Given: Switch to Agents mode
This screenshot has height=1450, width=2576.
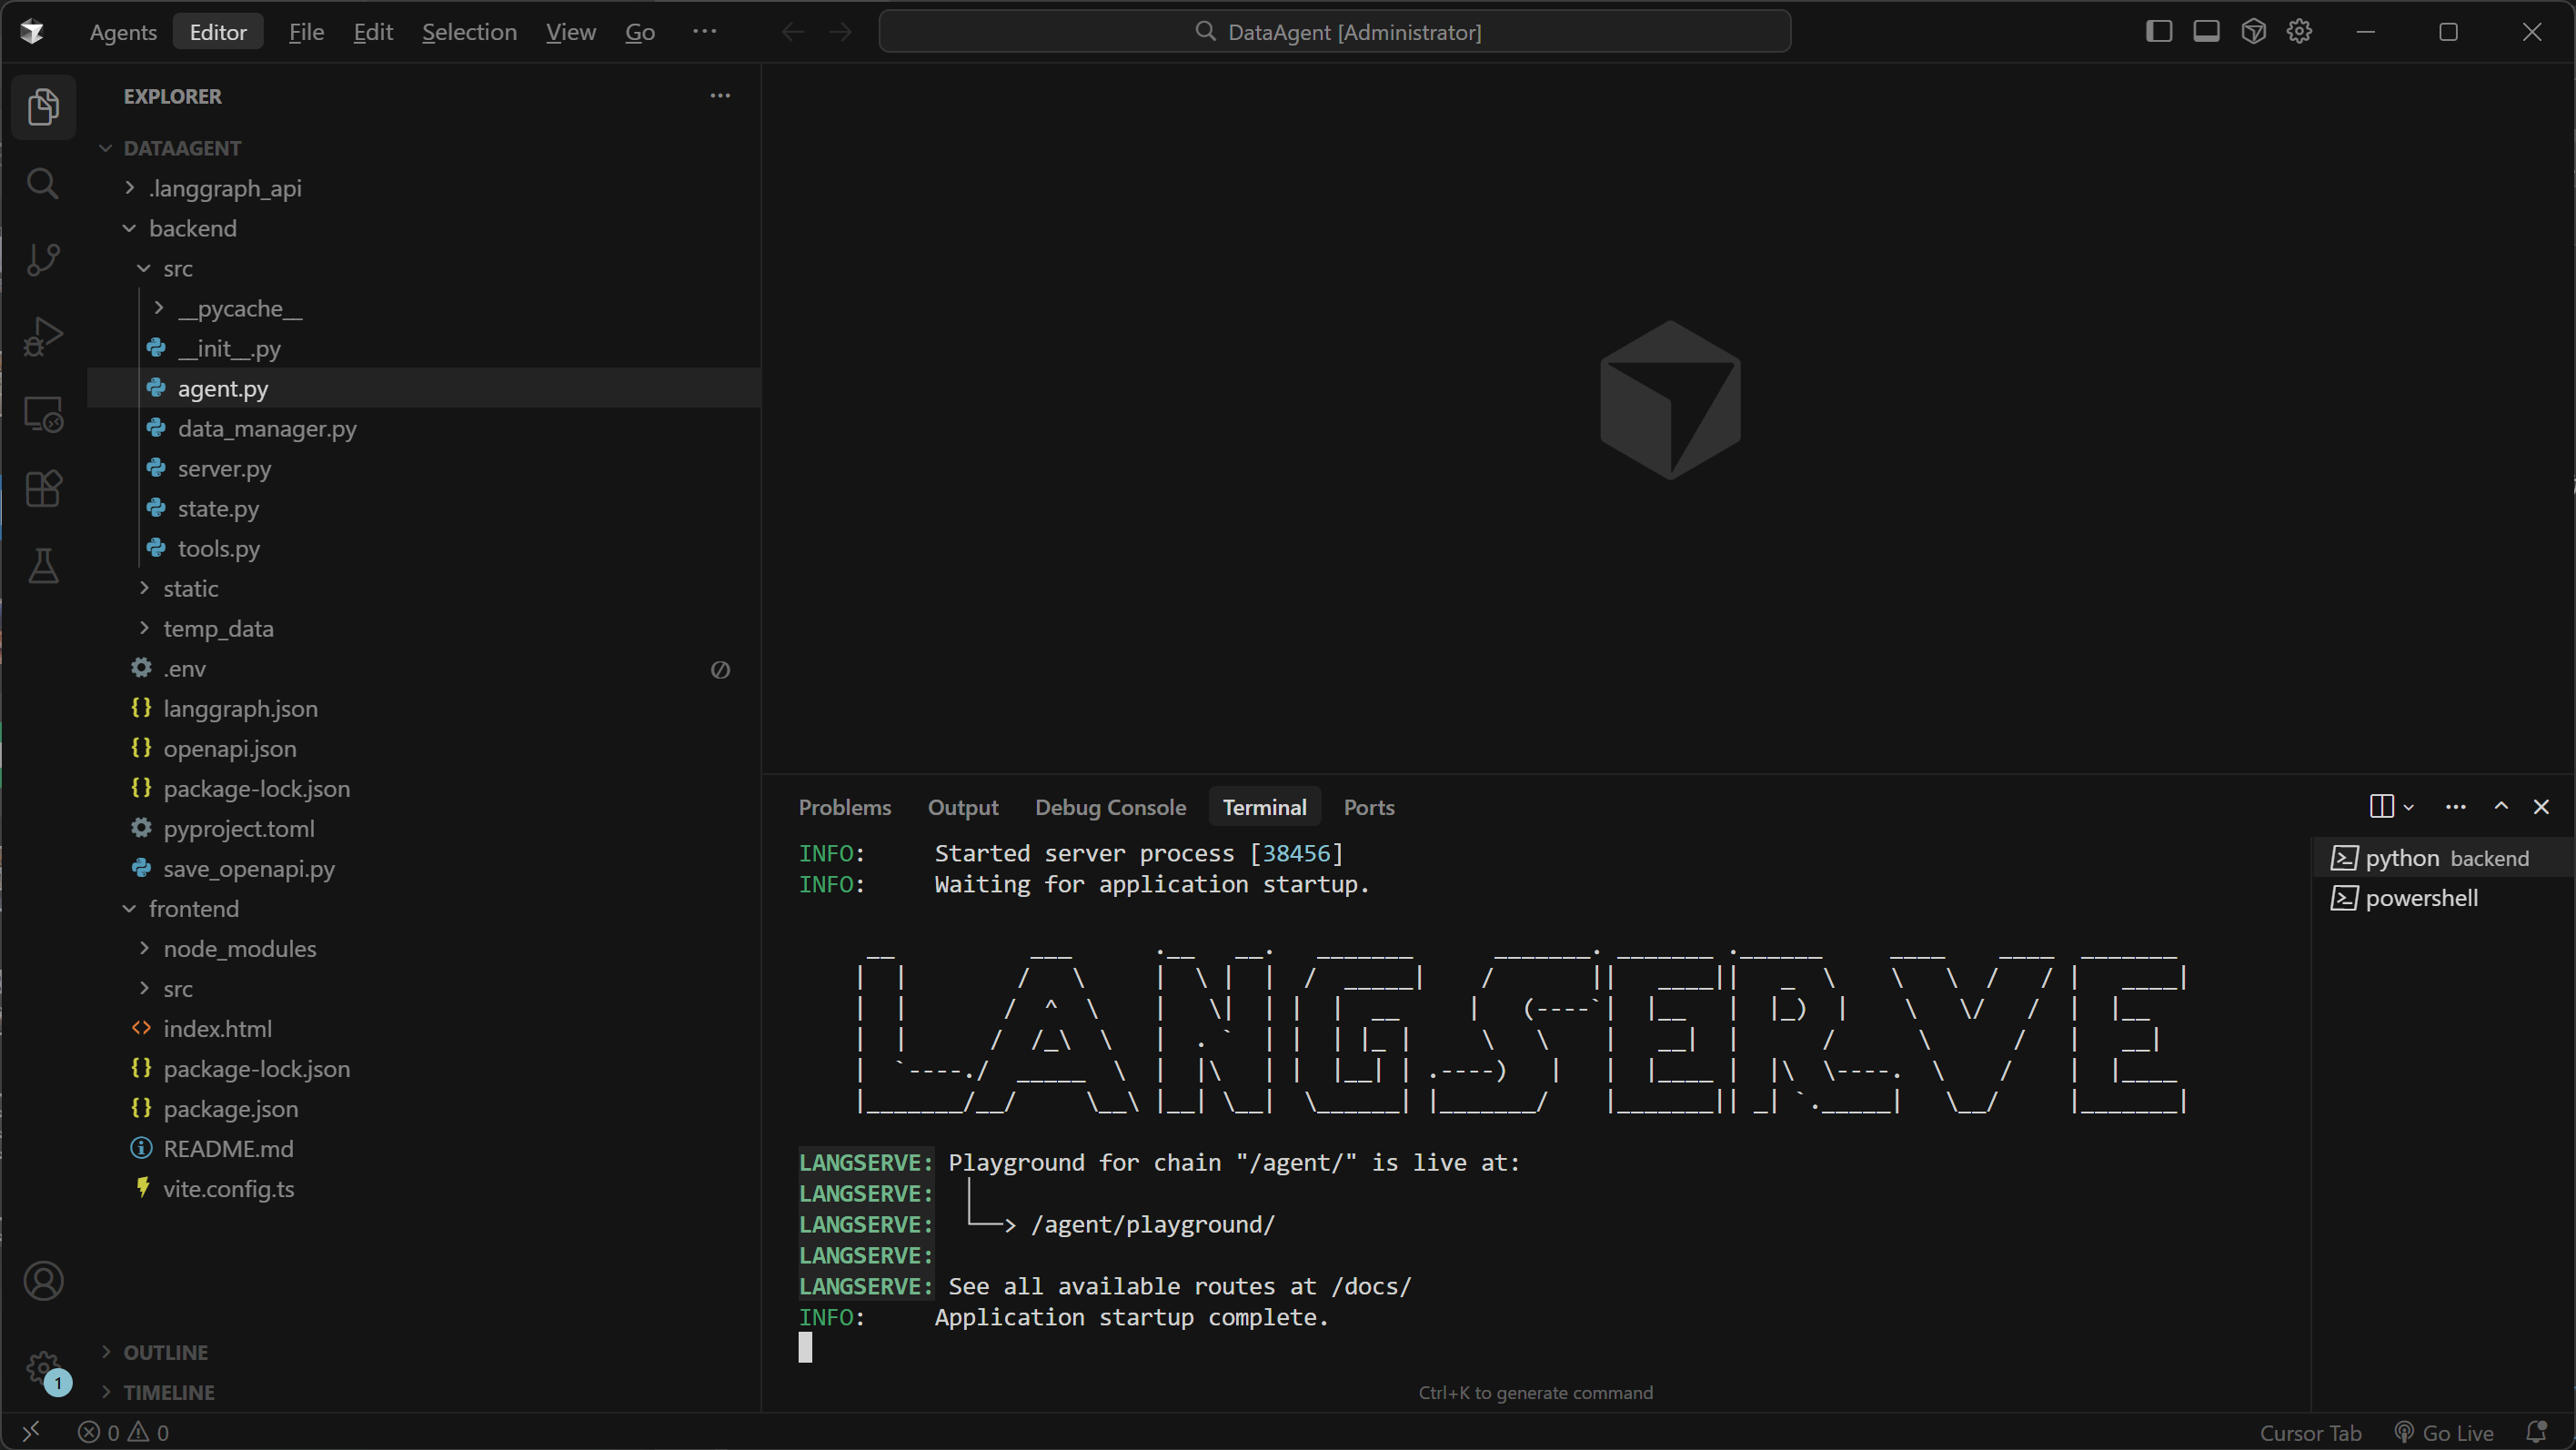Looking at the screenshot, I should pyautogui.click(x=123, y=32).
